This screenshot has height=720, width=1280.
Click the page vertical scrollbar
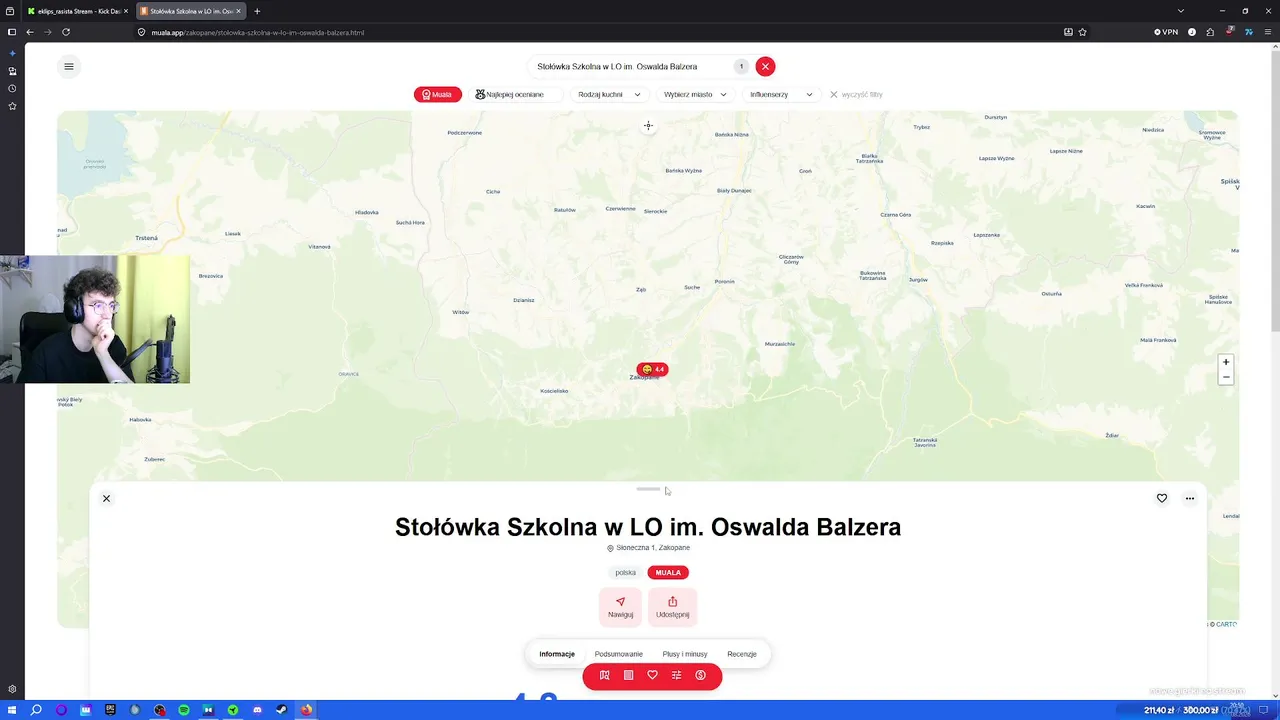pos(1275,190)
